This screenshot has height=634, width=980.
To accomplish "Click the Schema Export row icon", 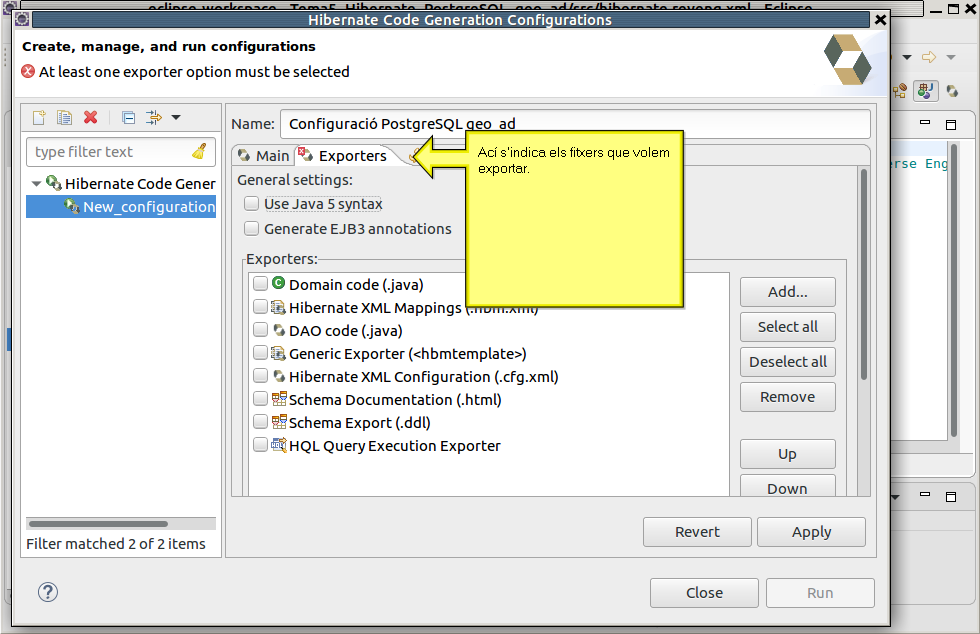I will coord(279,422).
